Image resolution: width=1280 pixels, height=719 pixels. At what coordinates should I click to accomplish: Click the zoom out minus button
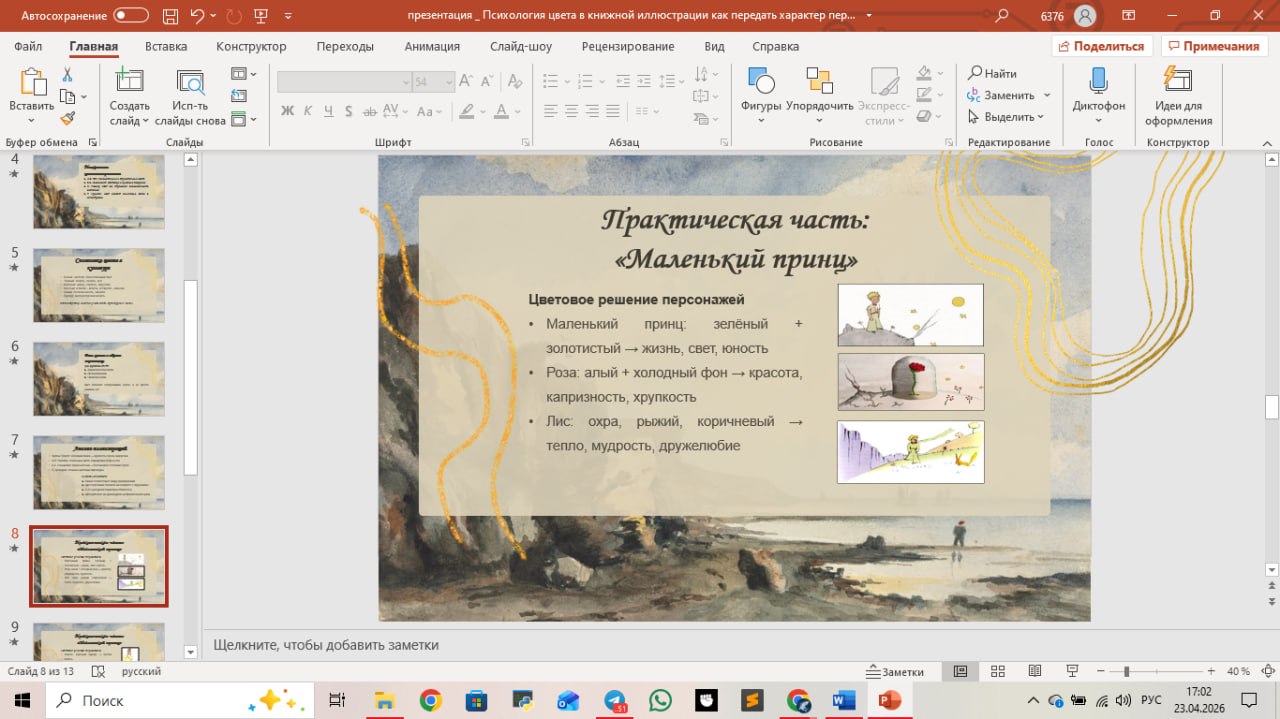tap(1099, 671)
